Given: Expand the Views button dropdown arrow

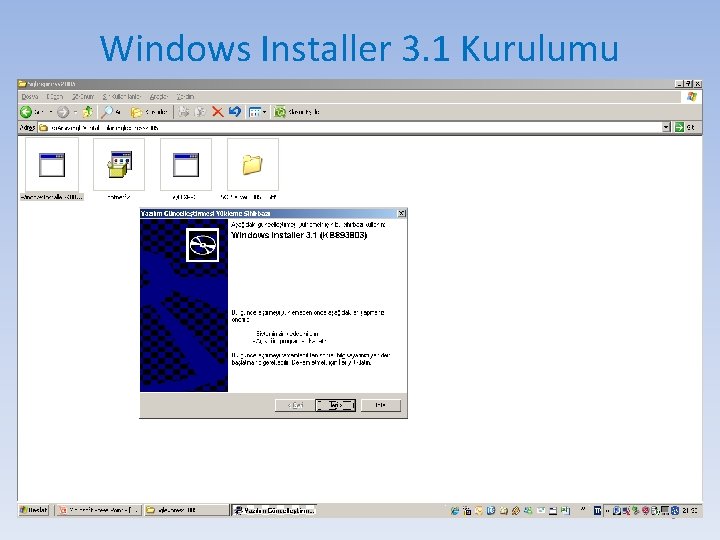Looking at the screenshot, I should coord(264,112).
